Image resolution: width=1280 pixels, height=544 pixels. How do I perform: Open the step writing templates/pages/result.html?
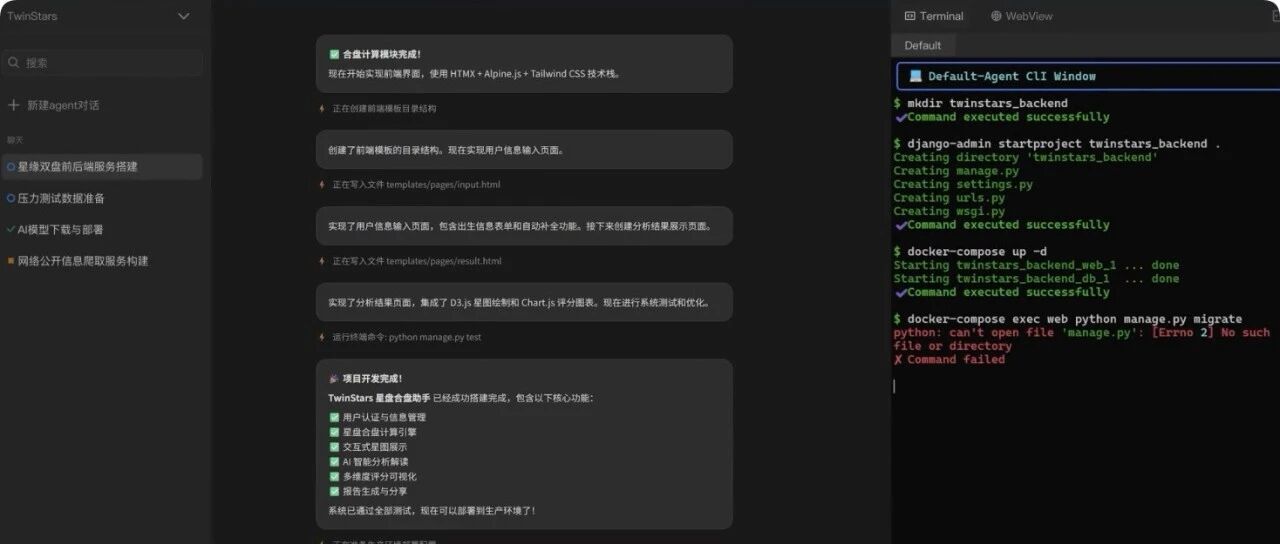pos(417,261)
